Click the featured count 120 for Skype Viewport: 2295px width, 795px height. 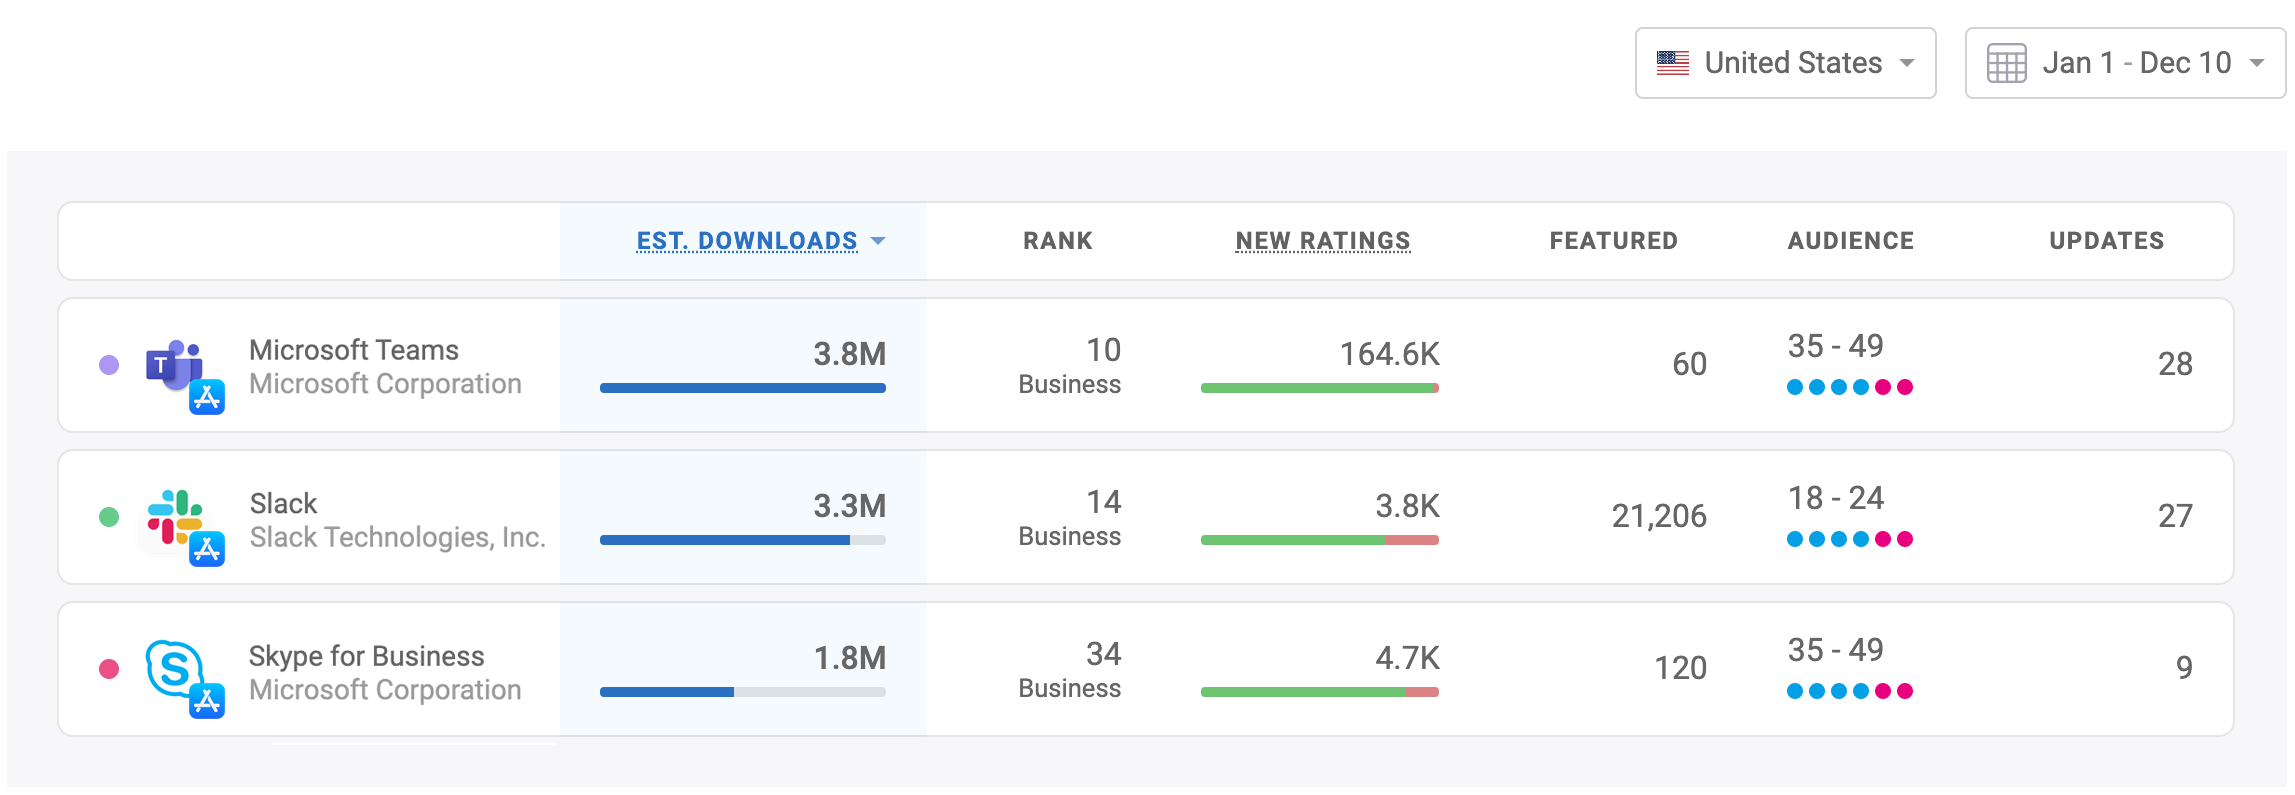point(1681,668)
